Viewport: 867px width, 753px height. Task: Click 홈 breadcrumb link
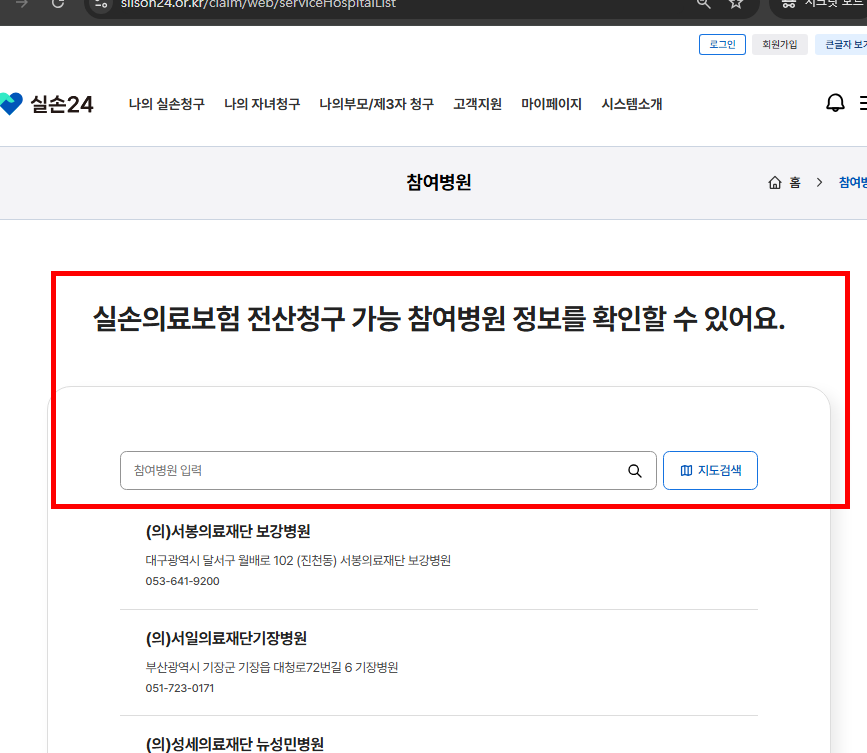(x=795, y=182)
